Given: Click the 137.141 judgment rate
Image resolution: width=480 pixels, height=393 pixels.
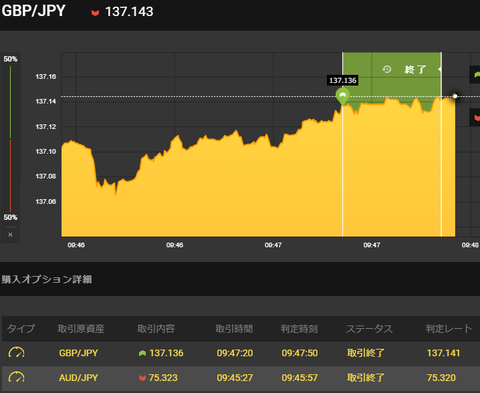Looking at the screenshot, I should [x=443, y=353].
